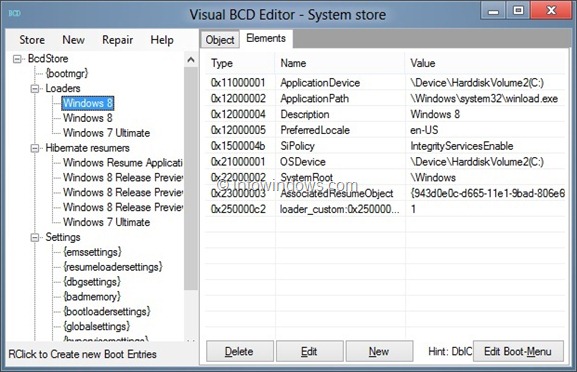This screenshot has width=577, height=372.
Task: Collapse the Hibernate resumers node
Action: pos(35,148)
